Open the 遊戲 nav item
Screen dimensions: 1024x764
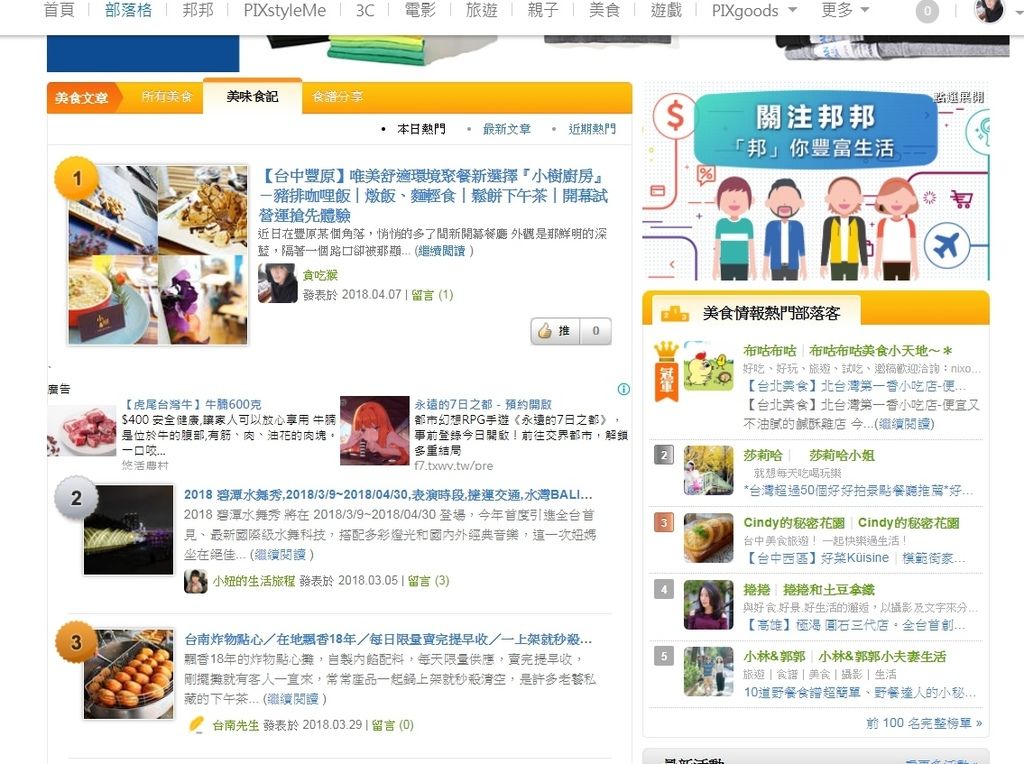(666, 10)
